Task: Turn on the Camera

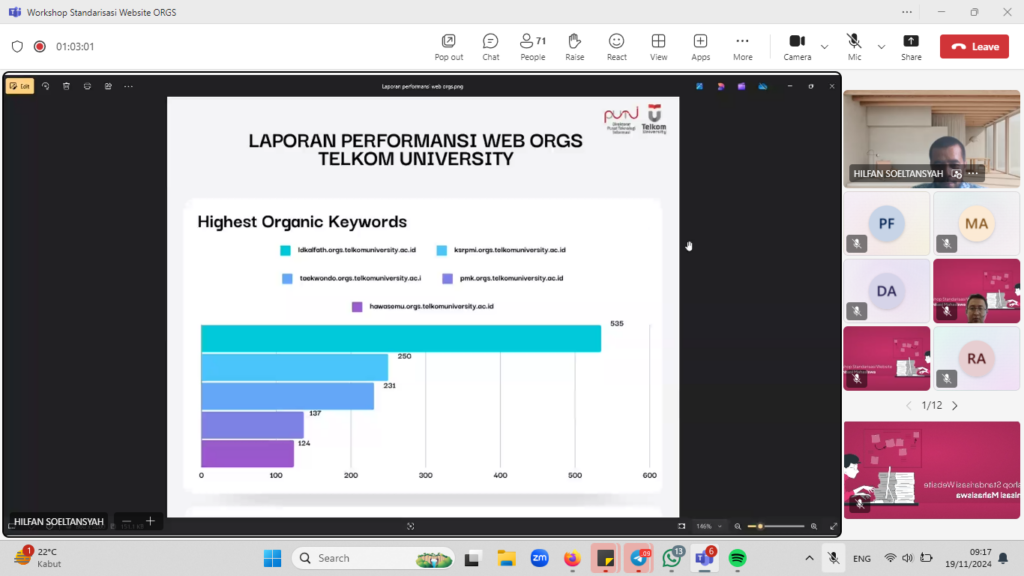Action: click(x=797, y=47)
